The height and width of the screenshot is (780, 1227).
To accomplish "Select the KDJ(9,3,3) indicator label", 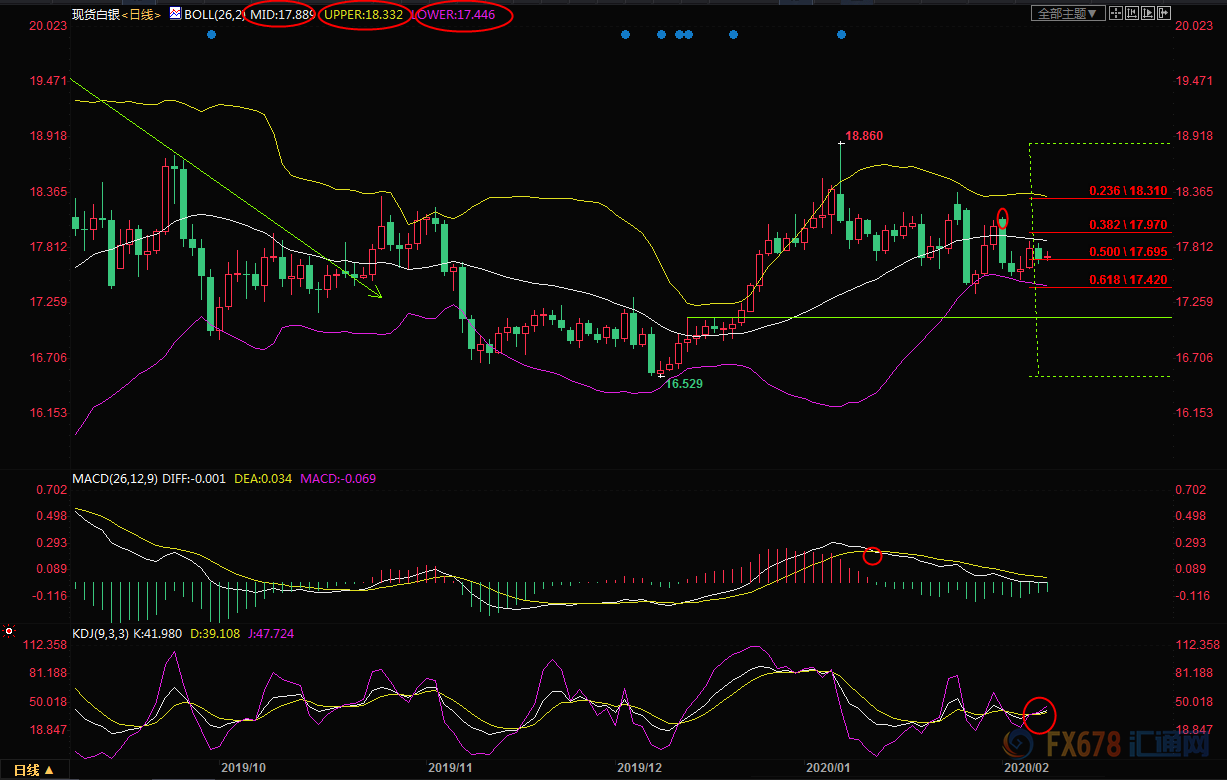I will pos(100,633).
